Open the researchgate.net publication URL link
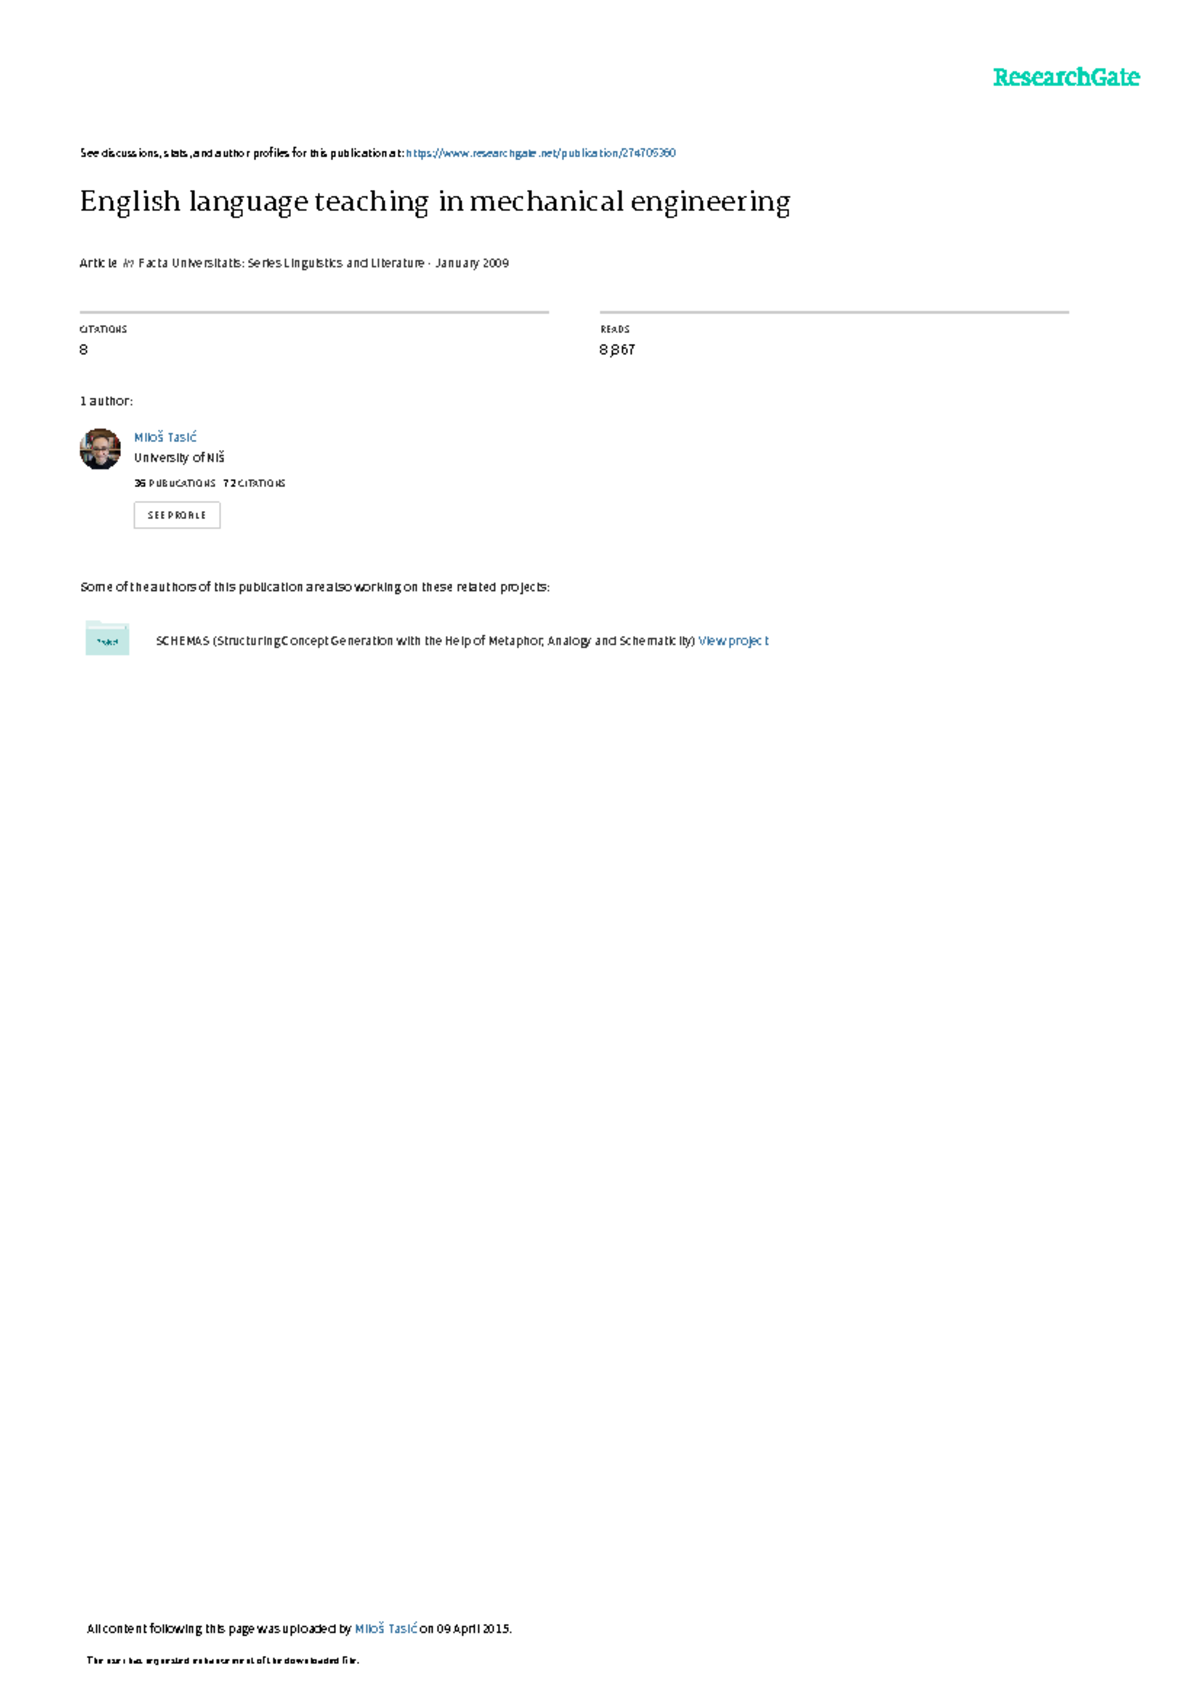The width and height of the screenshot is (1200, 1697). click(540, 153)
